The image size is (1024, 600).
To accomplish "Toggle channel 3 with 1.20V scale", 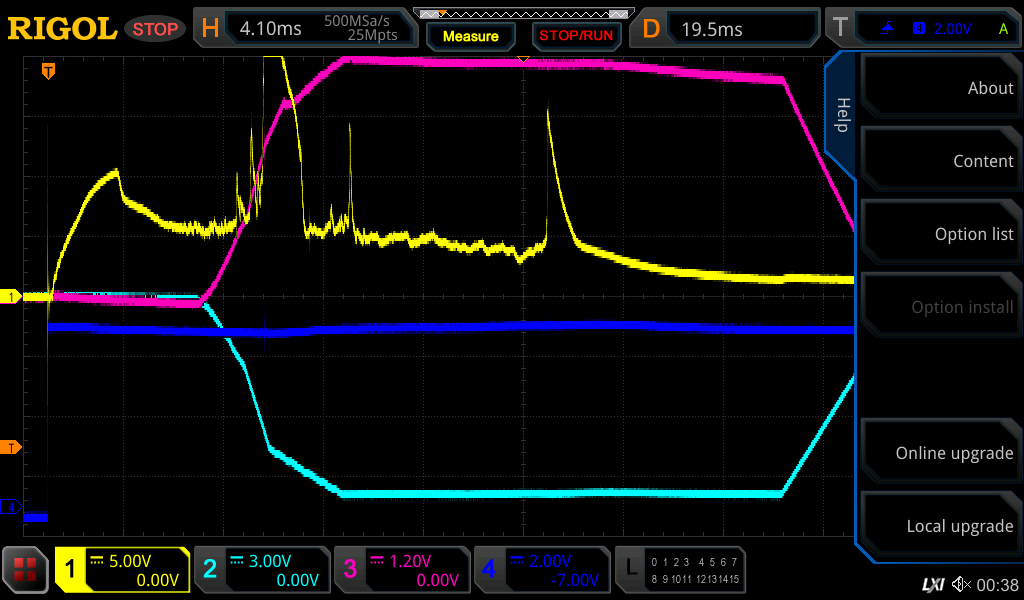I will point(400,570).
